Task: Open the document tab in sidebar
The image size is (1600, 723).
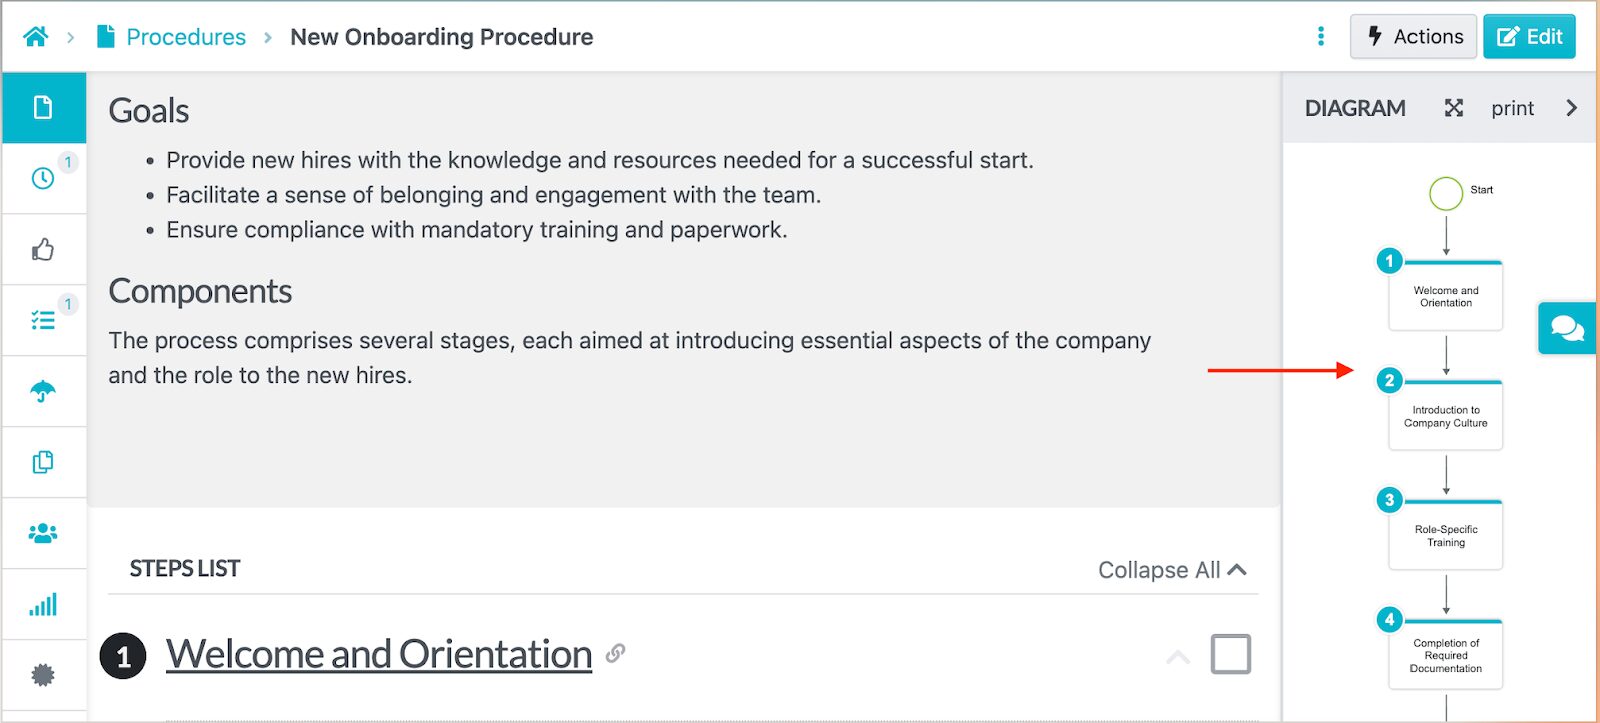Action: 43,107
